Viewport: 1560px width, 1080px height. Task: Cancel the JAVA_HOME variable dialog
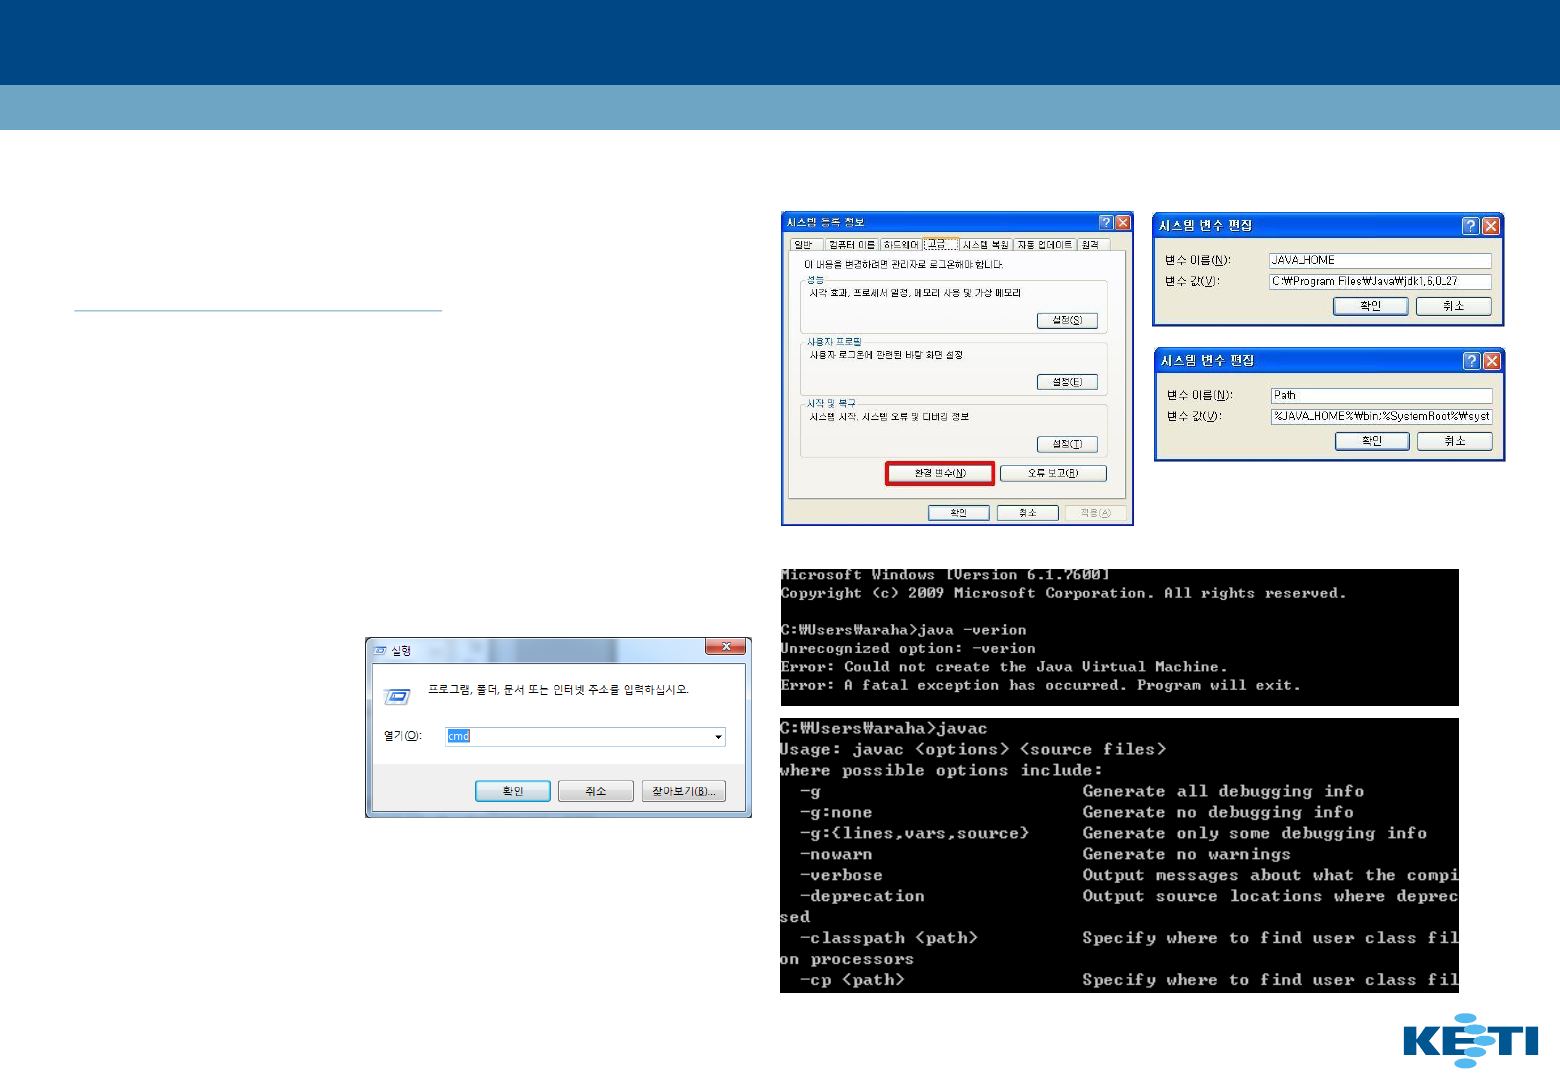tap(1453, 306)
